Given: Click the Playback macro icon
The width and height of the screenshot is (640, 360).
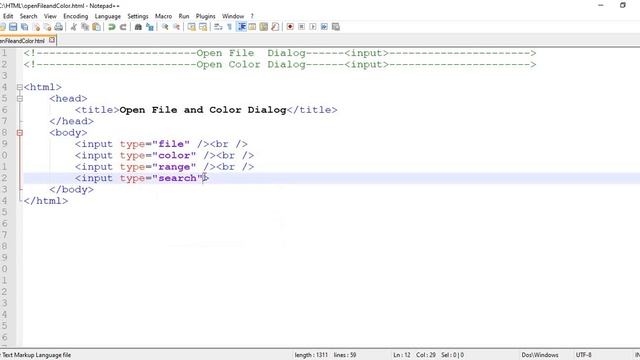Looking at the screenshot, I should pos(313,27).
